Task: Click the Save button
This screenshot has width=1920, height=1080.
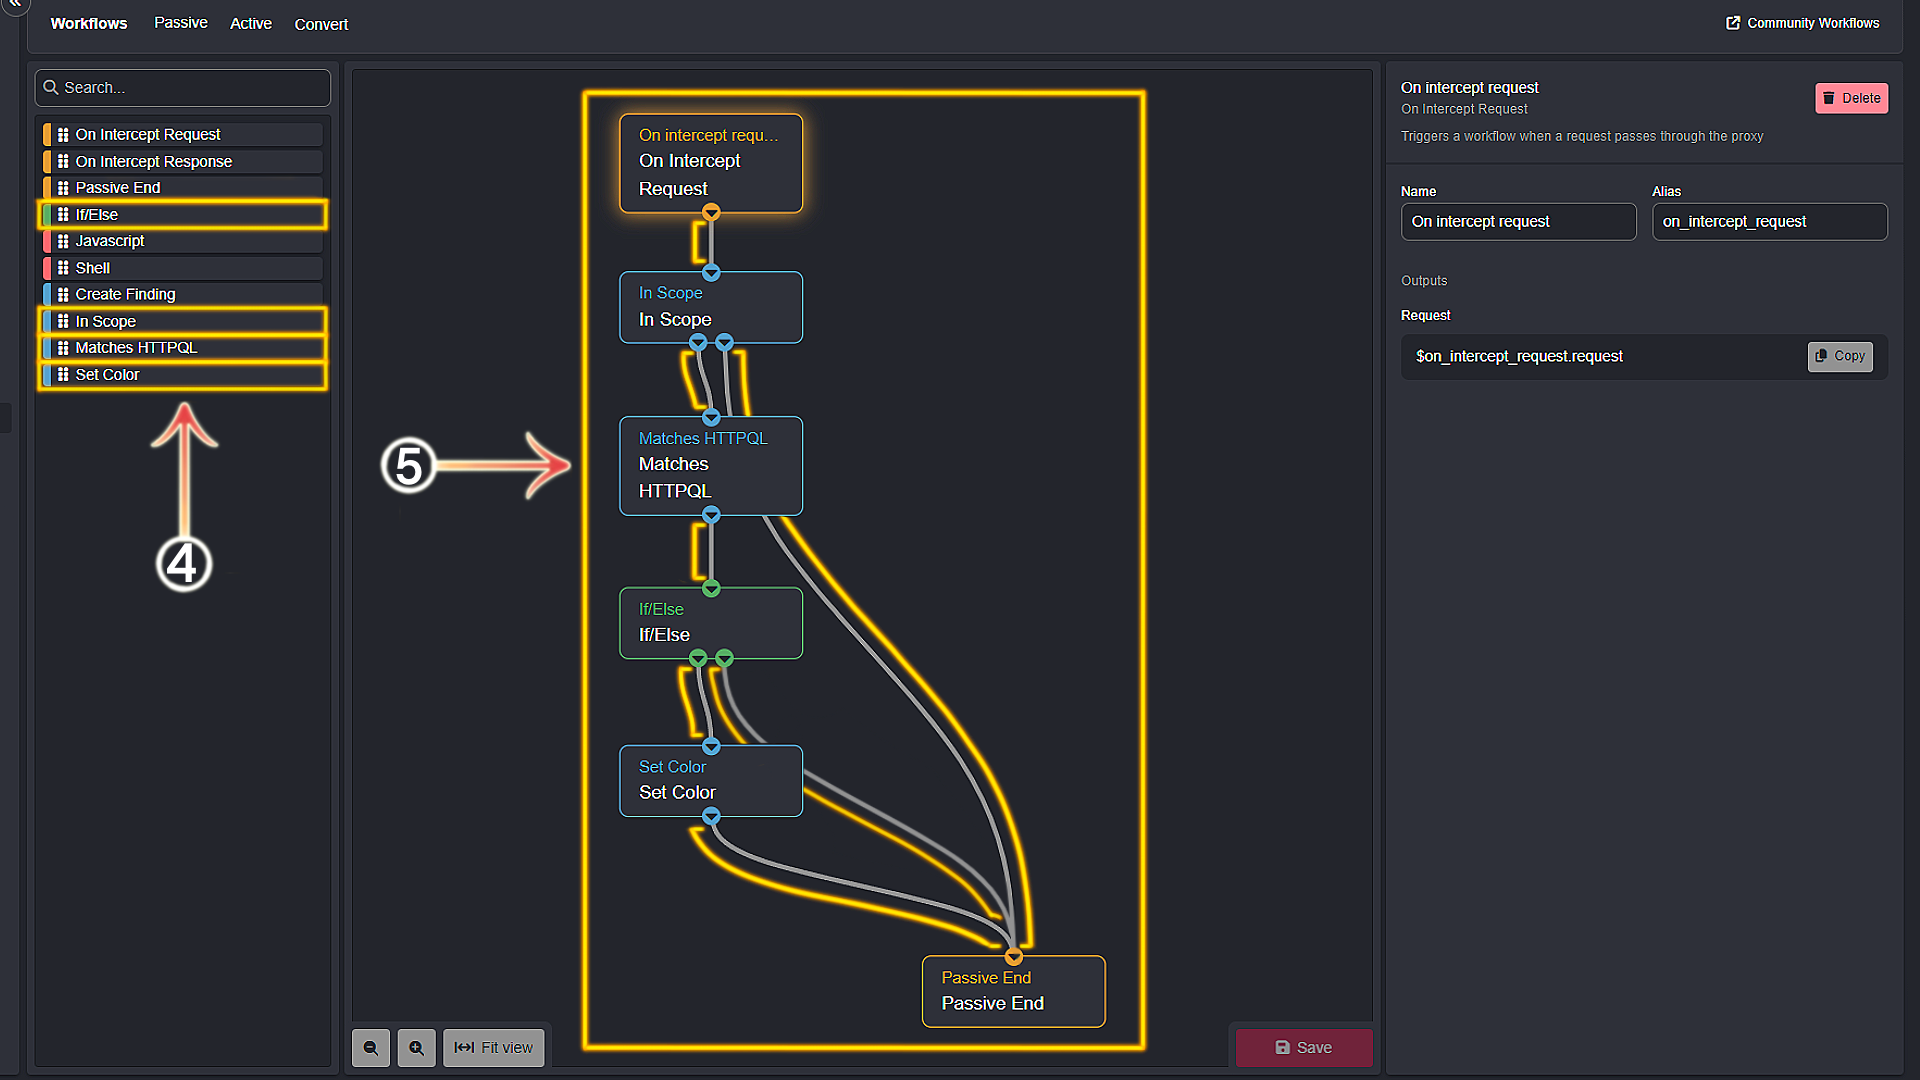Action: [x=1303, y=1046]
